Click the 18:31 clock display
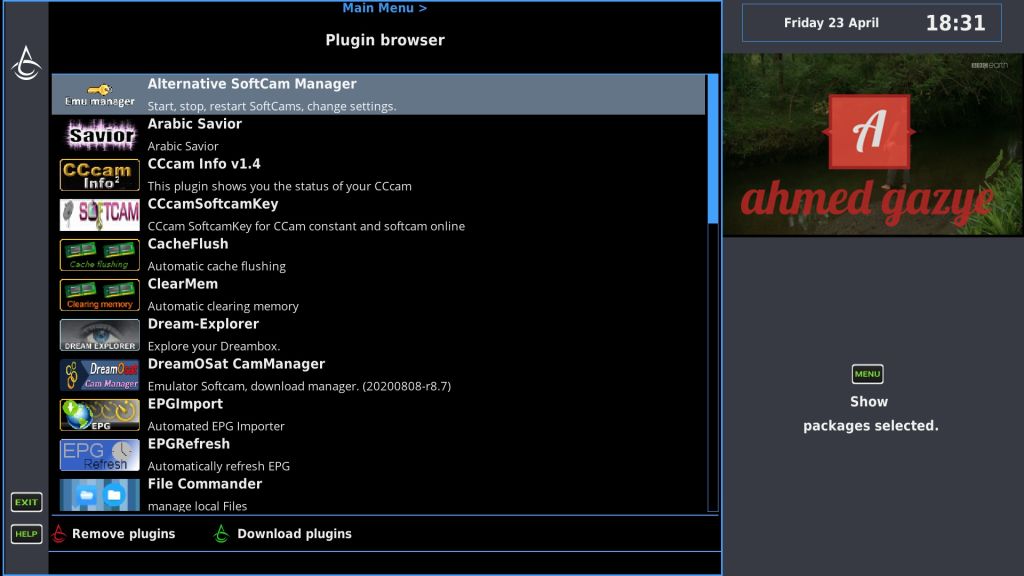 click(955, 24)
